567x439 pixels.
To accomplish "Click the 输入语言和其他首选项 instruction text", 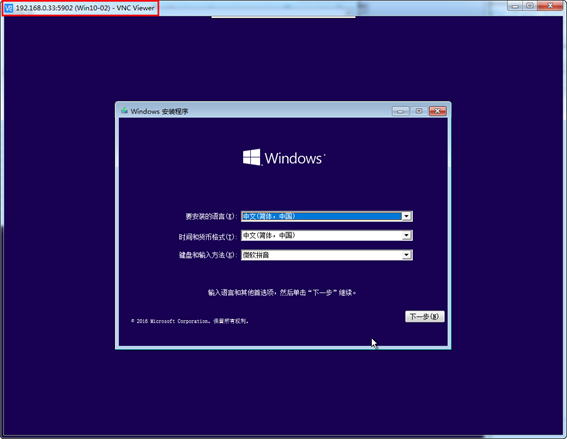I will coord(282,292).
